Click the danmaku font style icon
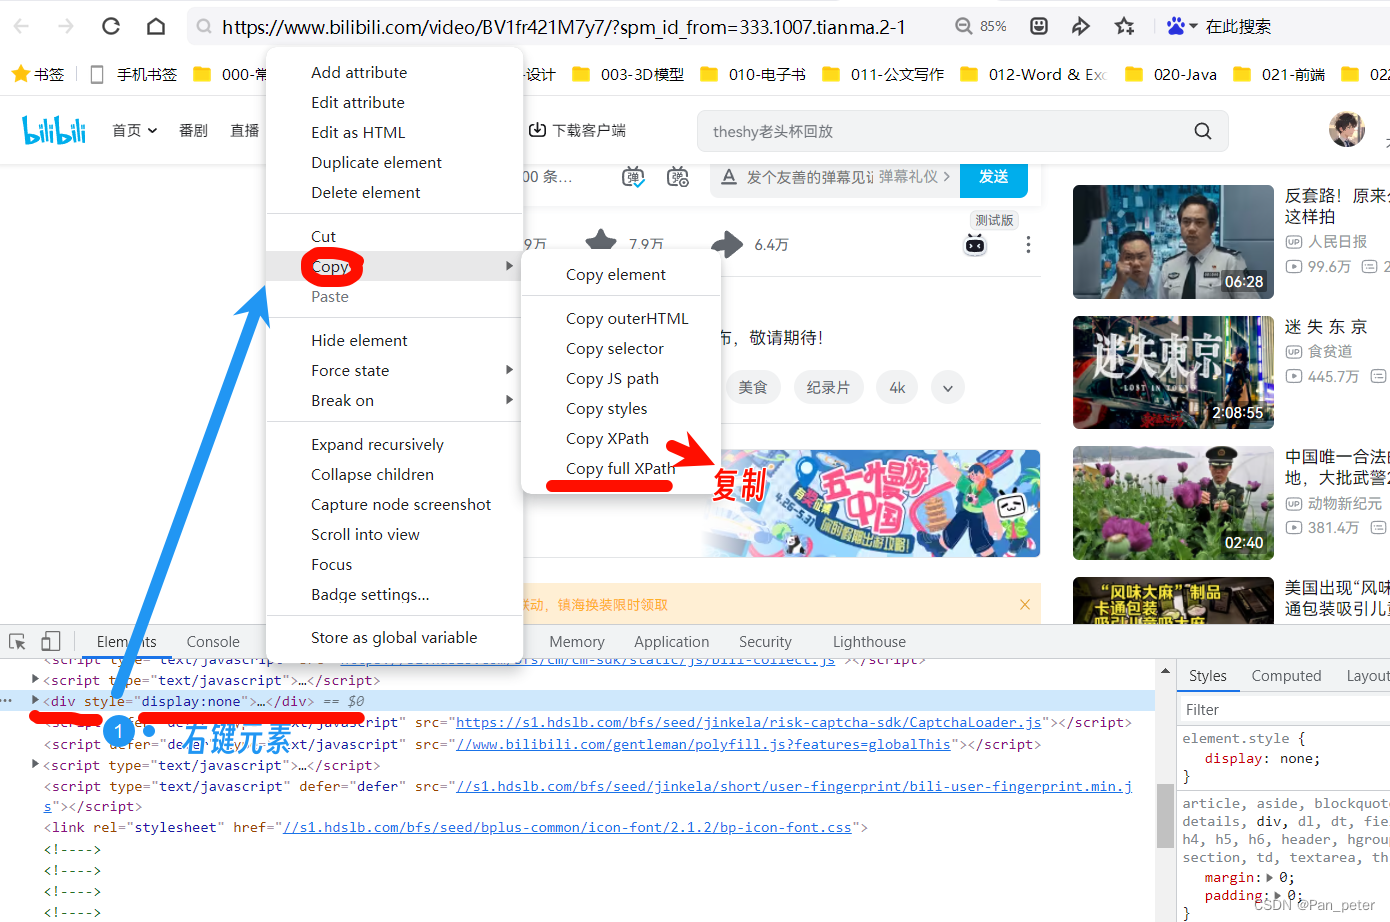1390x922 pixels. point(728,177)
